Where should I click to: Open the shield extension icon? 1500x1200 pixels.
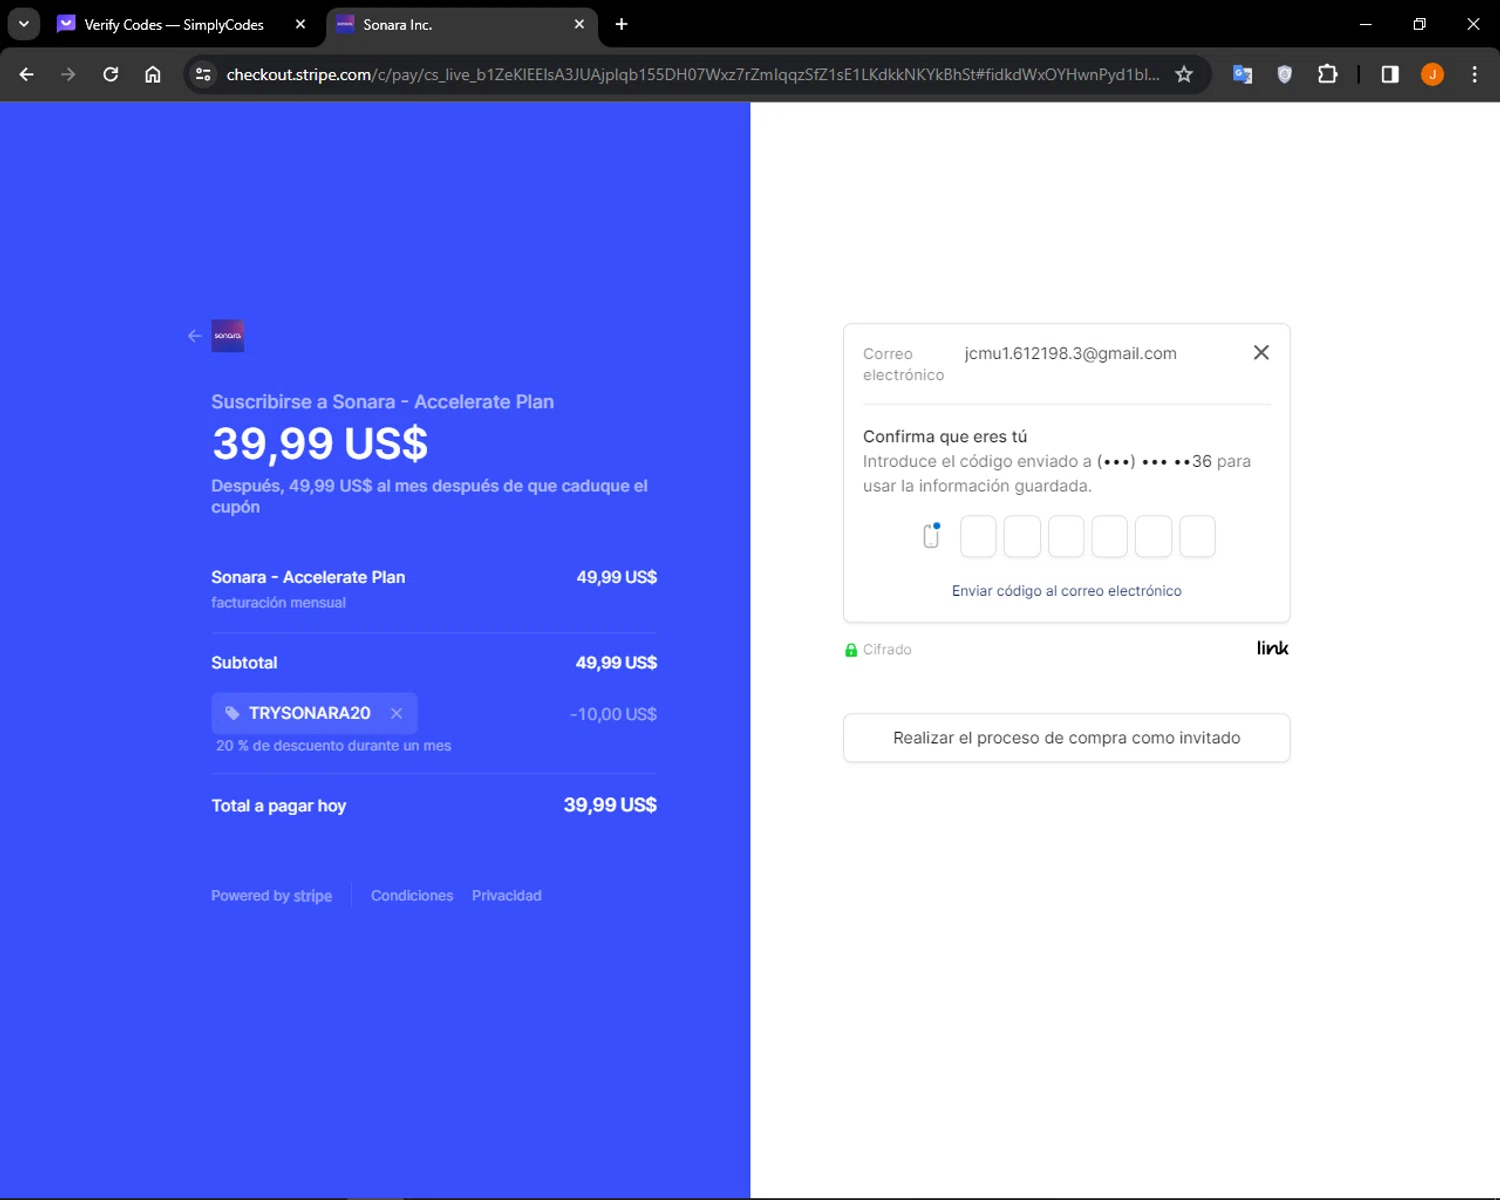[x=1285, y=74]
